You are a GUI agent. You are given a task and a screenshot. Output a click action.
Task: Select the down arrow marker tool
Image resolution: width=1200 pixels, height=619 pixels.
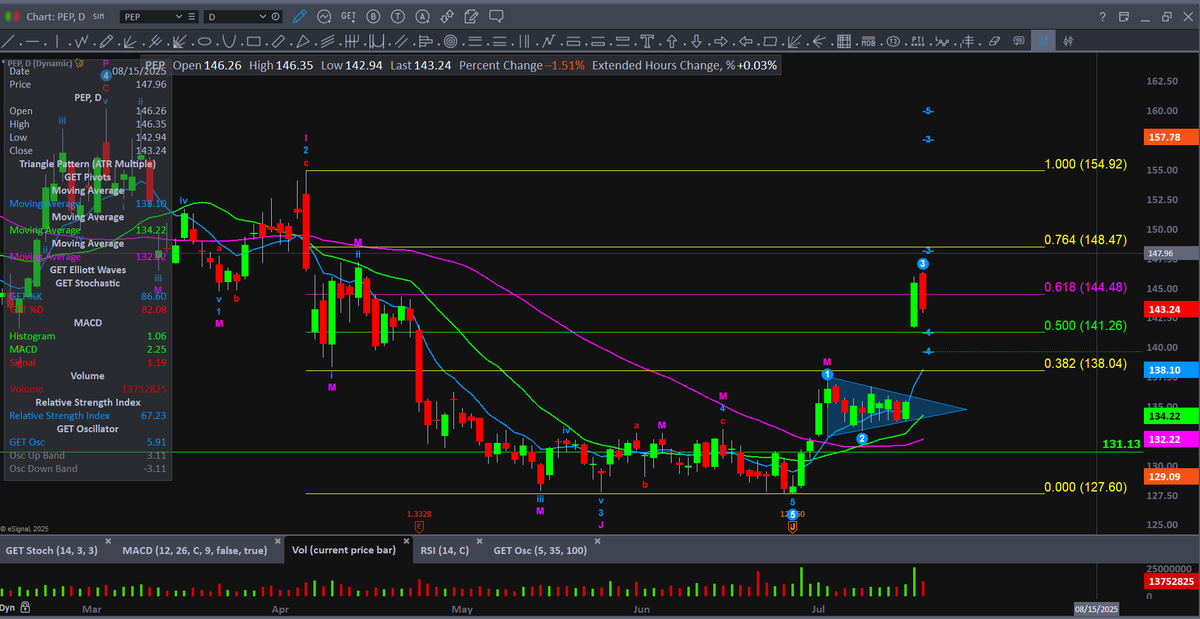[x=697, y=41]
